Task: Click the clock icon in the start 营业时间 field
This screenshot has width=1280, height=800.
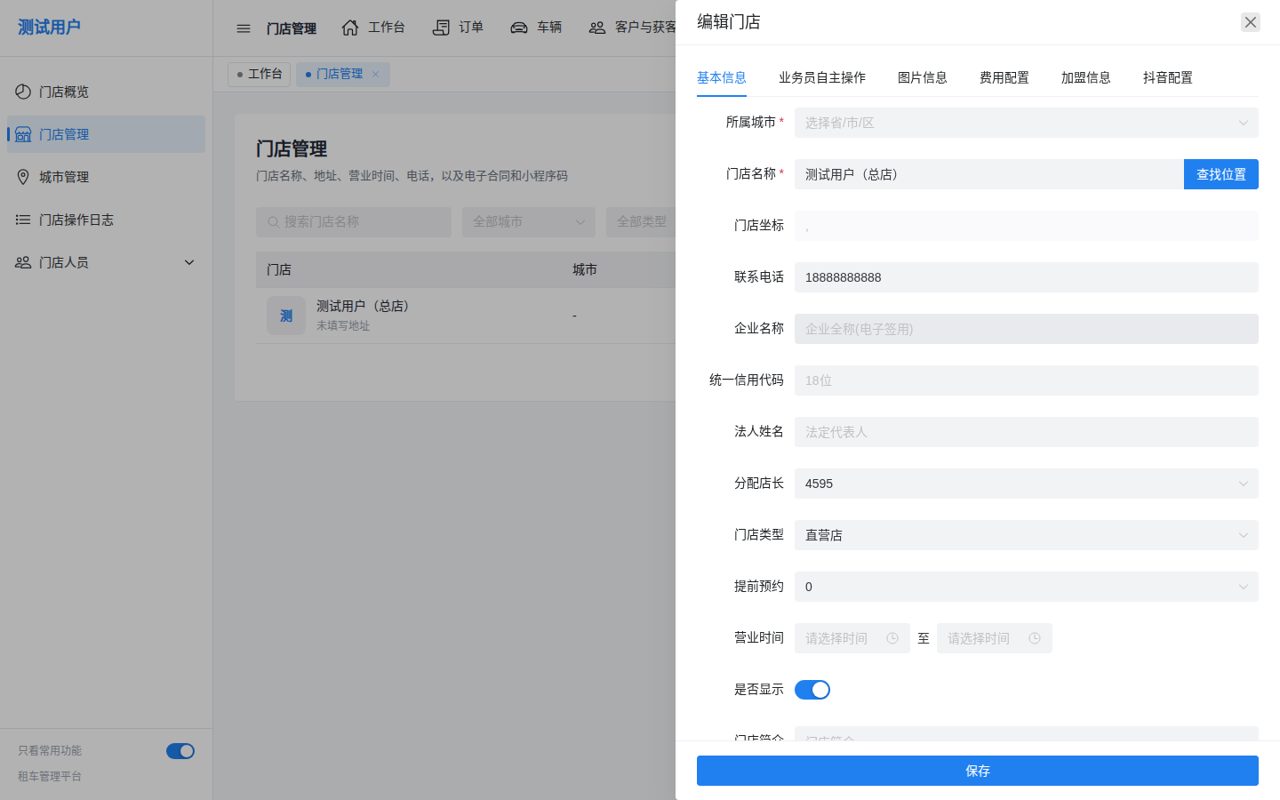Action: coord(891,638)
